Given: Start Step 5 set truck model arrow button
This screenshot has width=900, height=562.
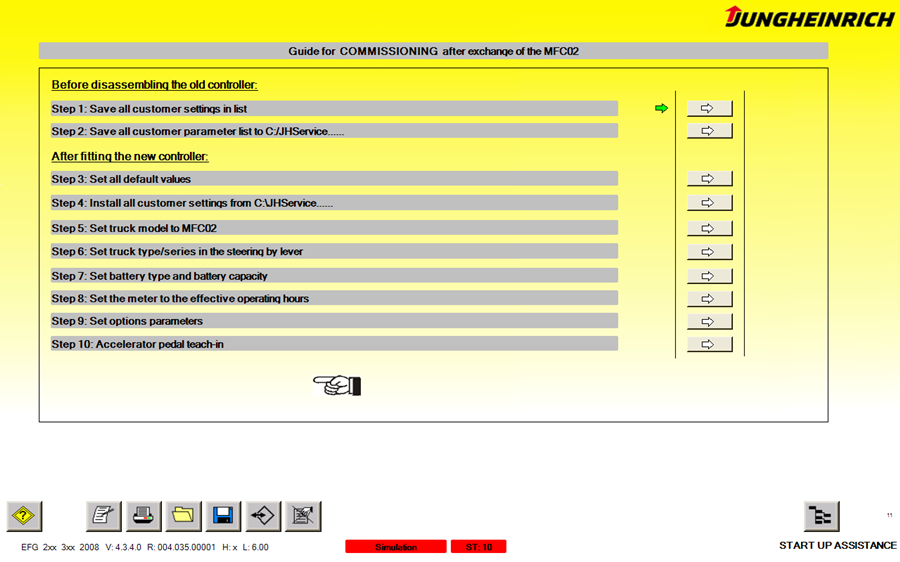Looking at the screenshot, I should [x=709, y=228].
